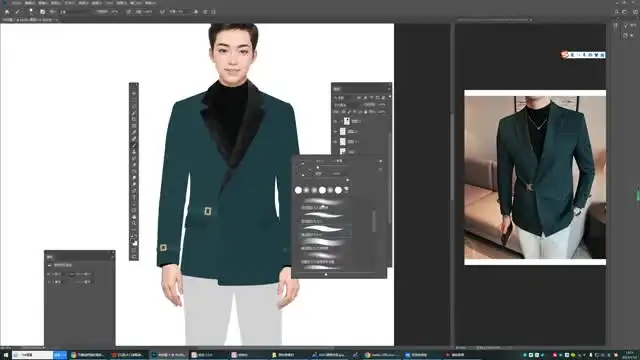Screen dimensions: 640x360
Task: Click the search icon at Photoshop's top right
Action: [x=617, y=12]
